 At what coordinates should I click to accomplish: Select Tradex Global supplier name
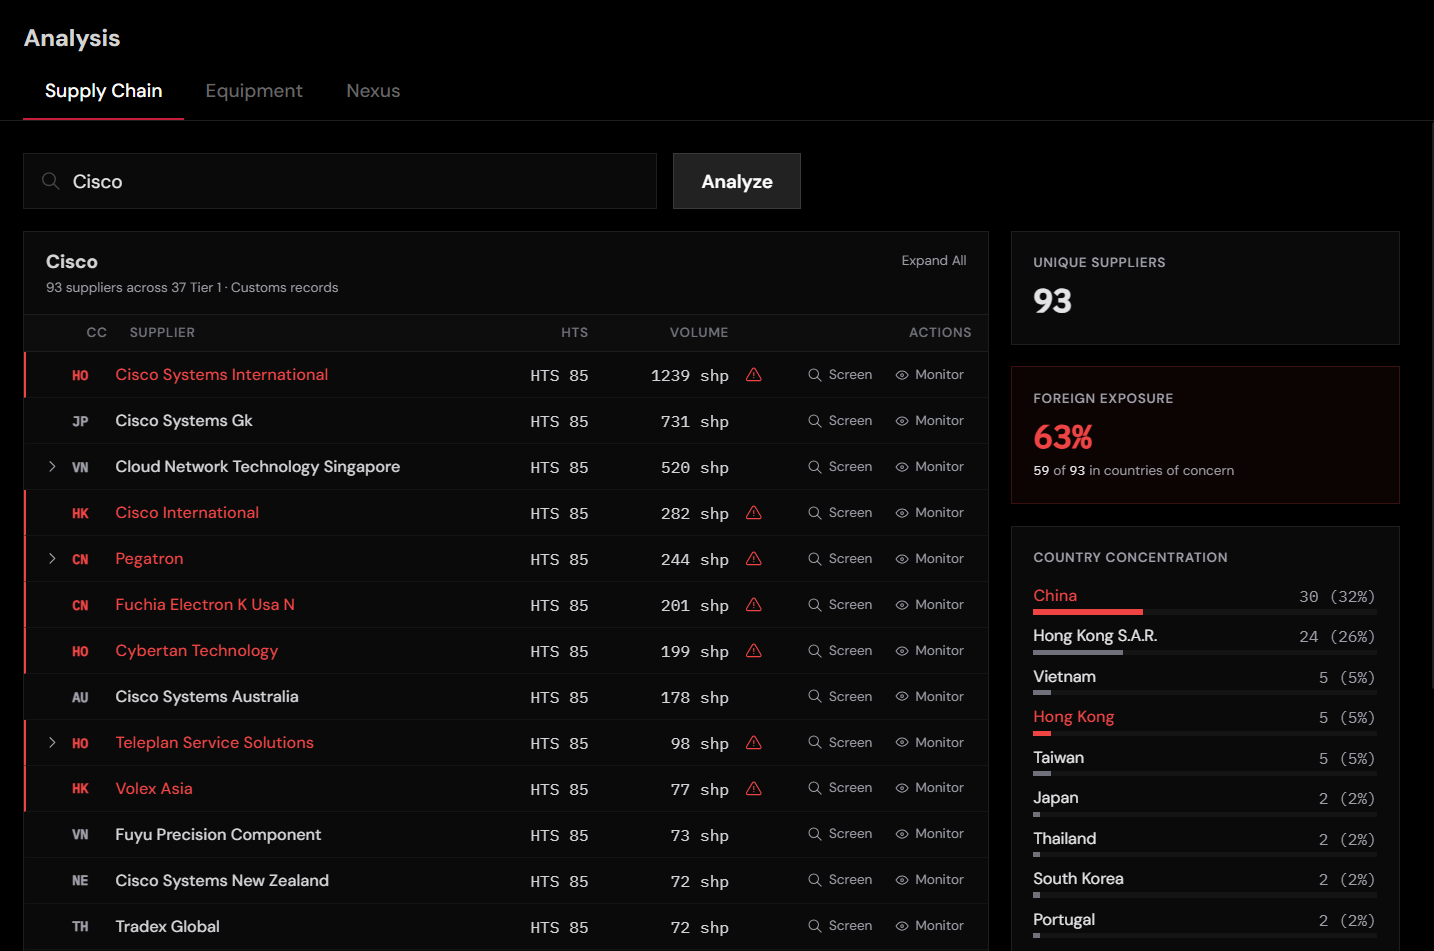(x=167, y=927)
